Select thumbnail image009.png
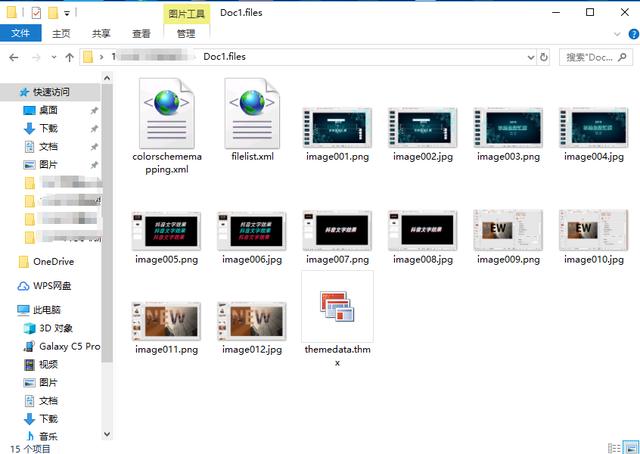This screenshot has height=454, width=640. (508, 230)
